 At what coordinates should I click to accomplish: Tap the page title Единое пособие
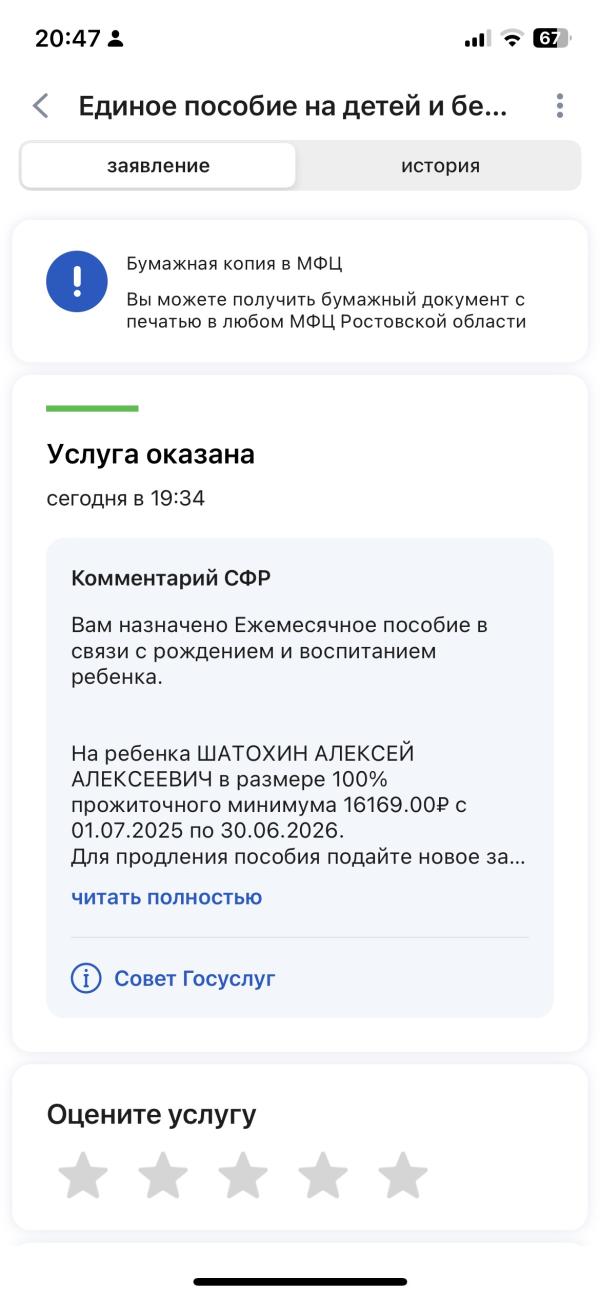pyautogui.click(x=293, y=106)
